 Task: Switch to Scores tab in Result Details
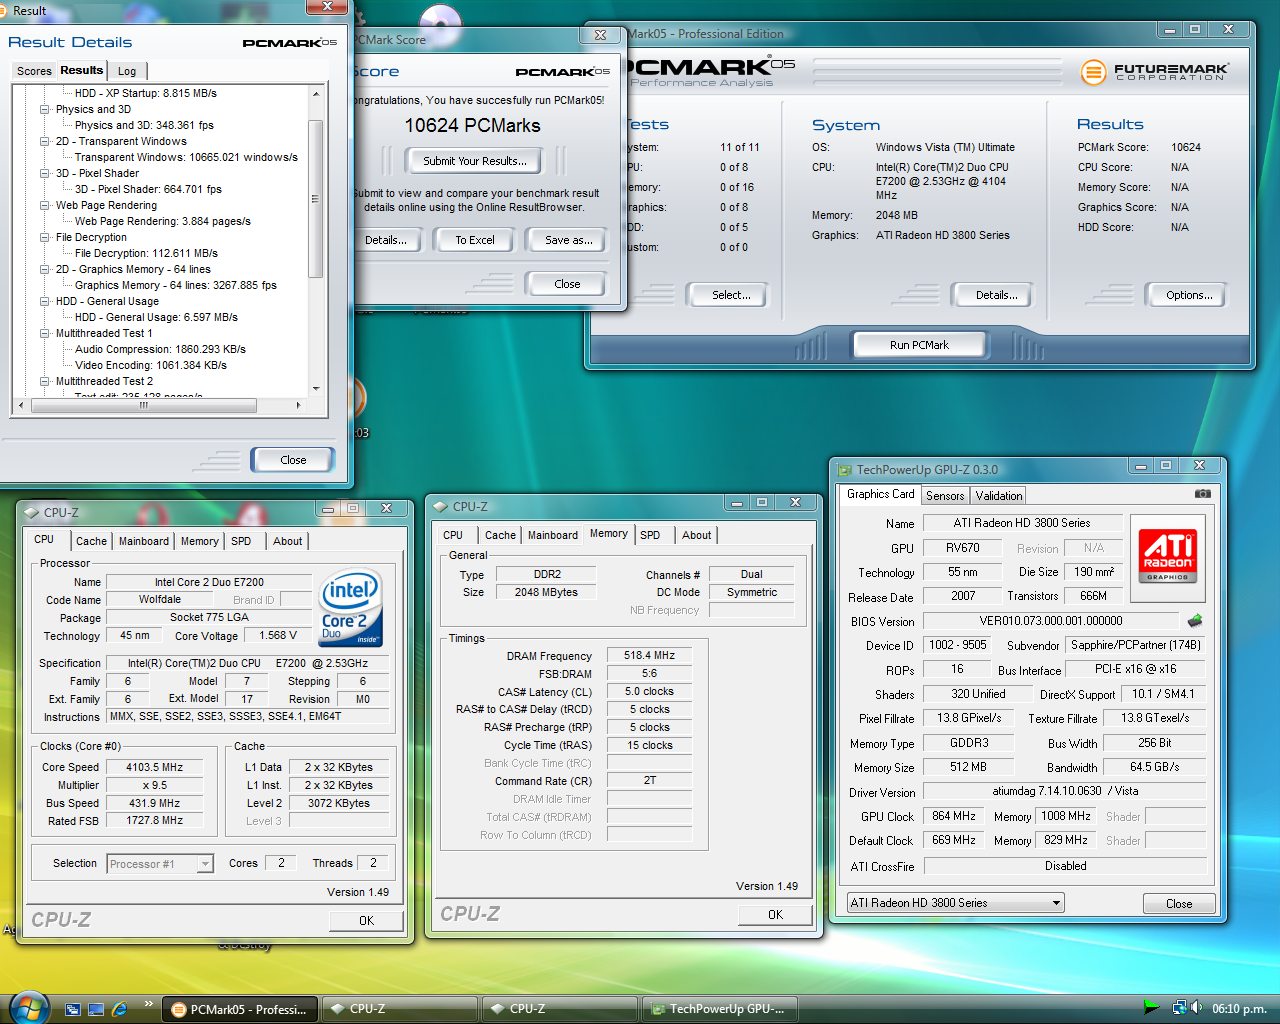pos(34,71)
